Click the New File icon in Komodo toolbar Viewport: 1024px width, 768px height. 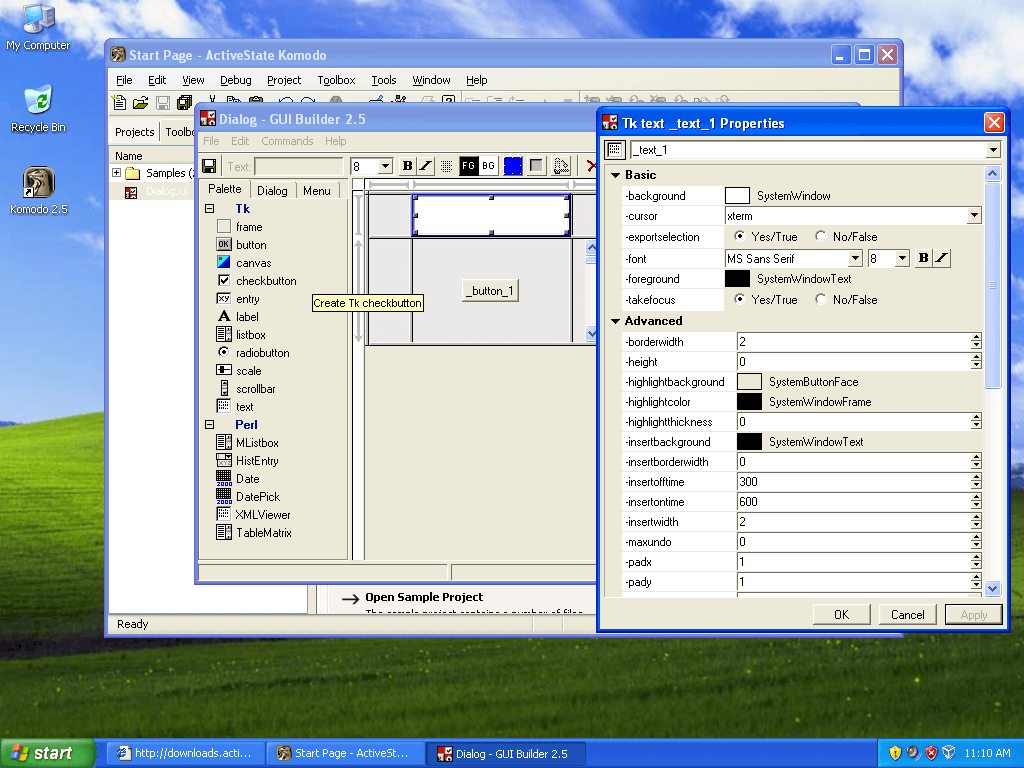(x=120, y=103)
